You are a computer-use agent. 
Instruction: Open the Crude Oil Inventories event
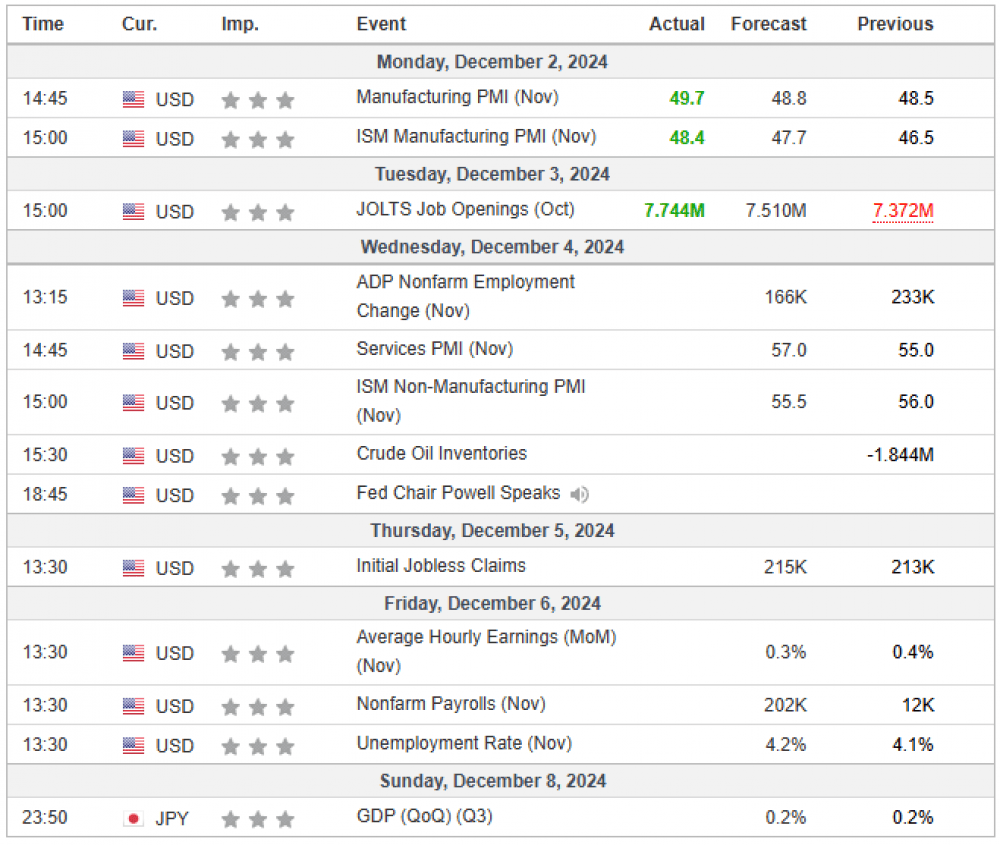(x=441, y=453)
